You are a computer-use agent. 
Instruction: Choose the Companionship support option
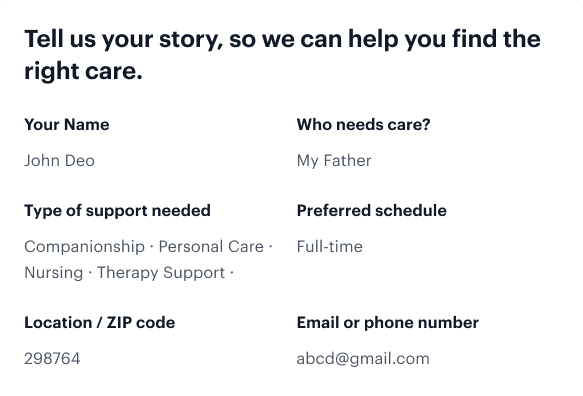click(84, 247)
